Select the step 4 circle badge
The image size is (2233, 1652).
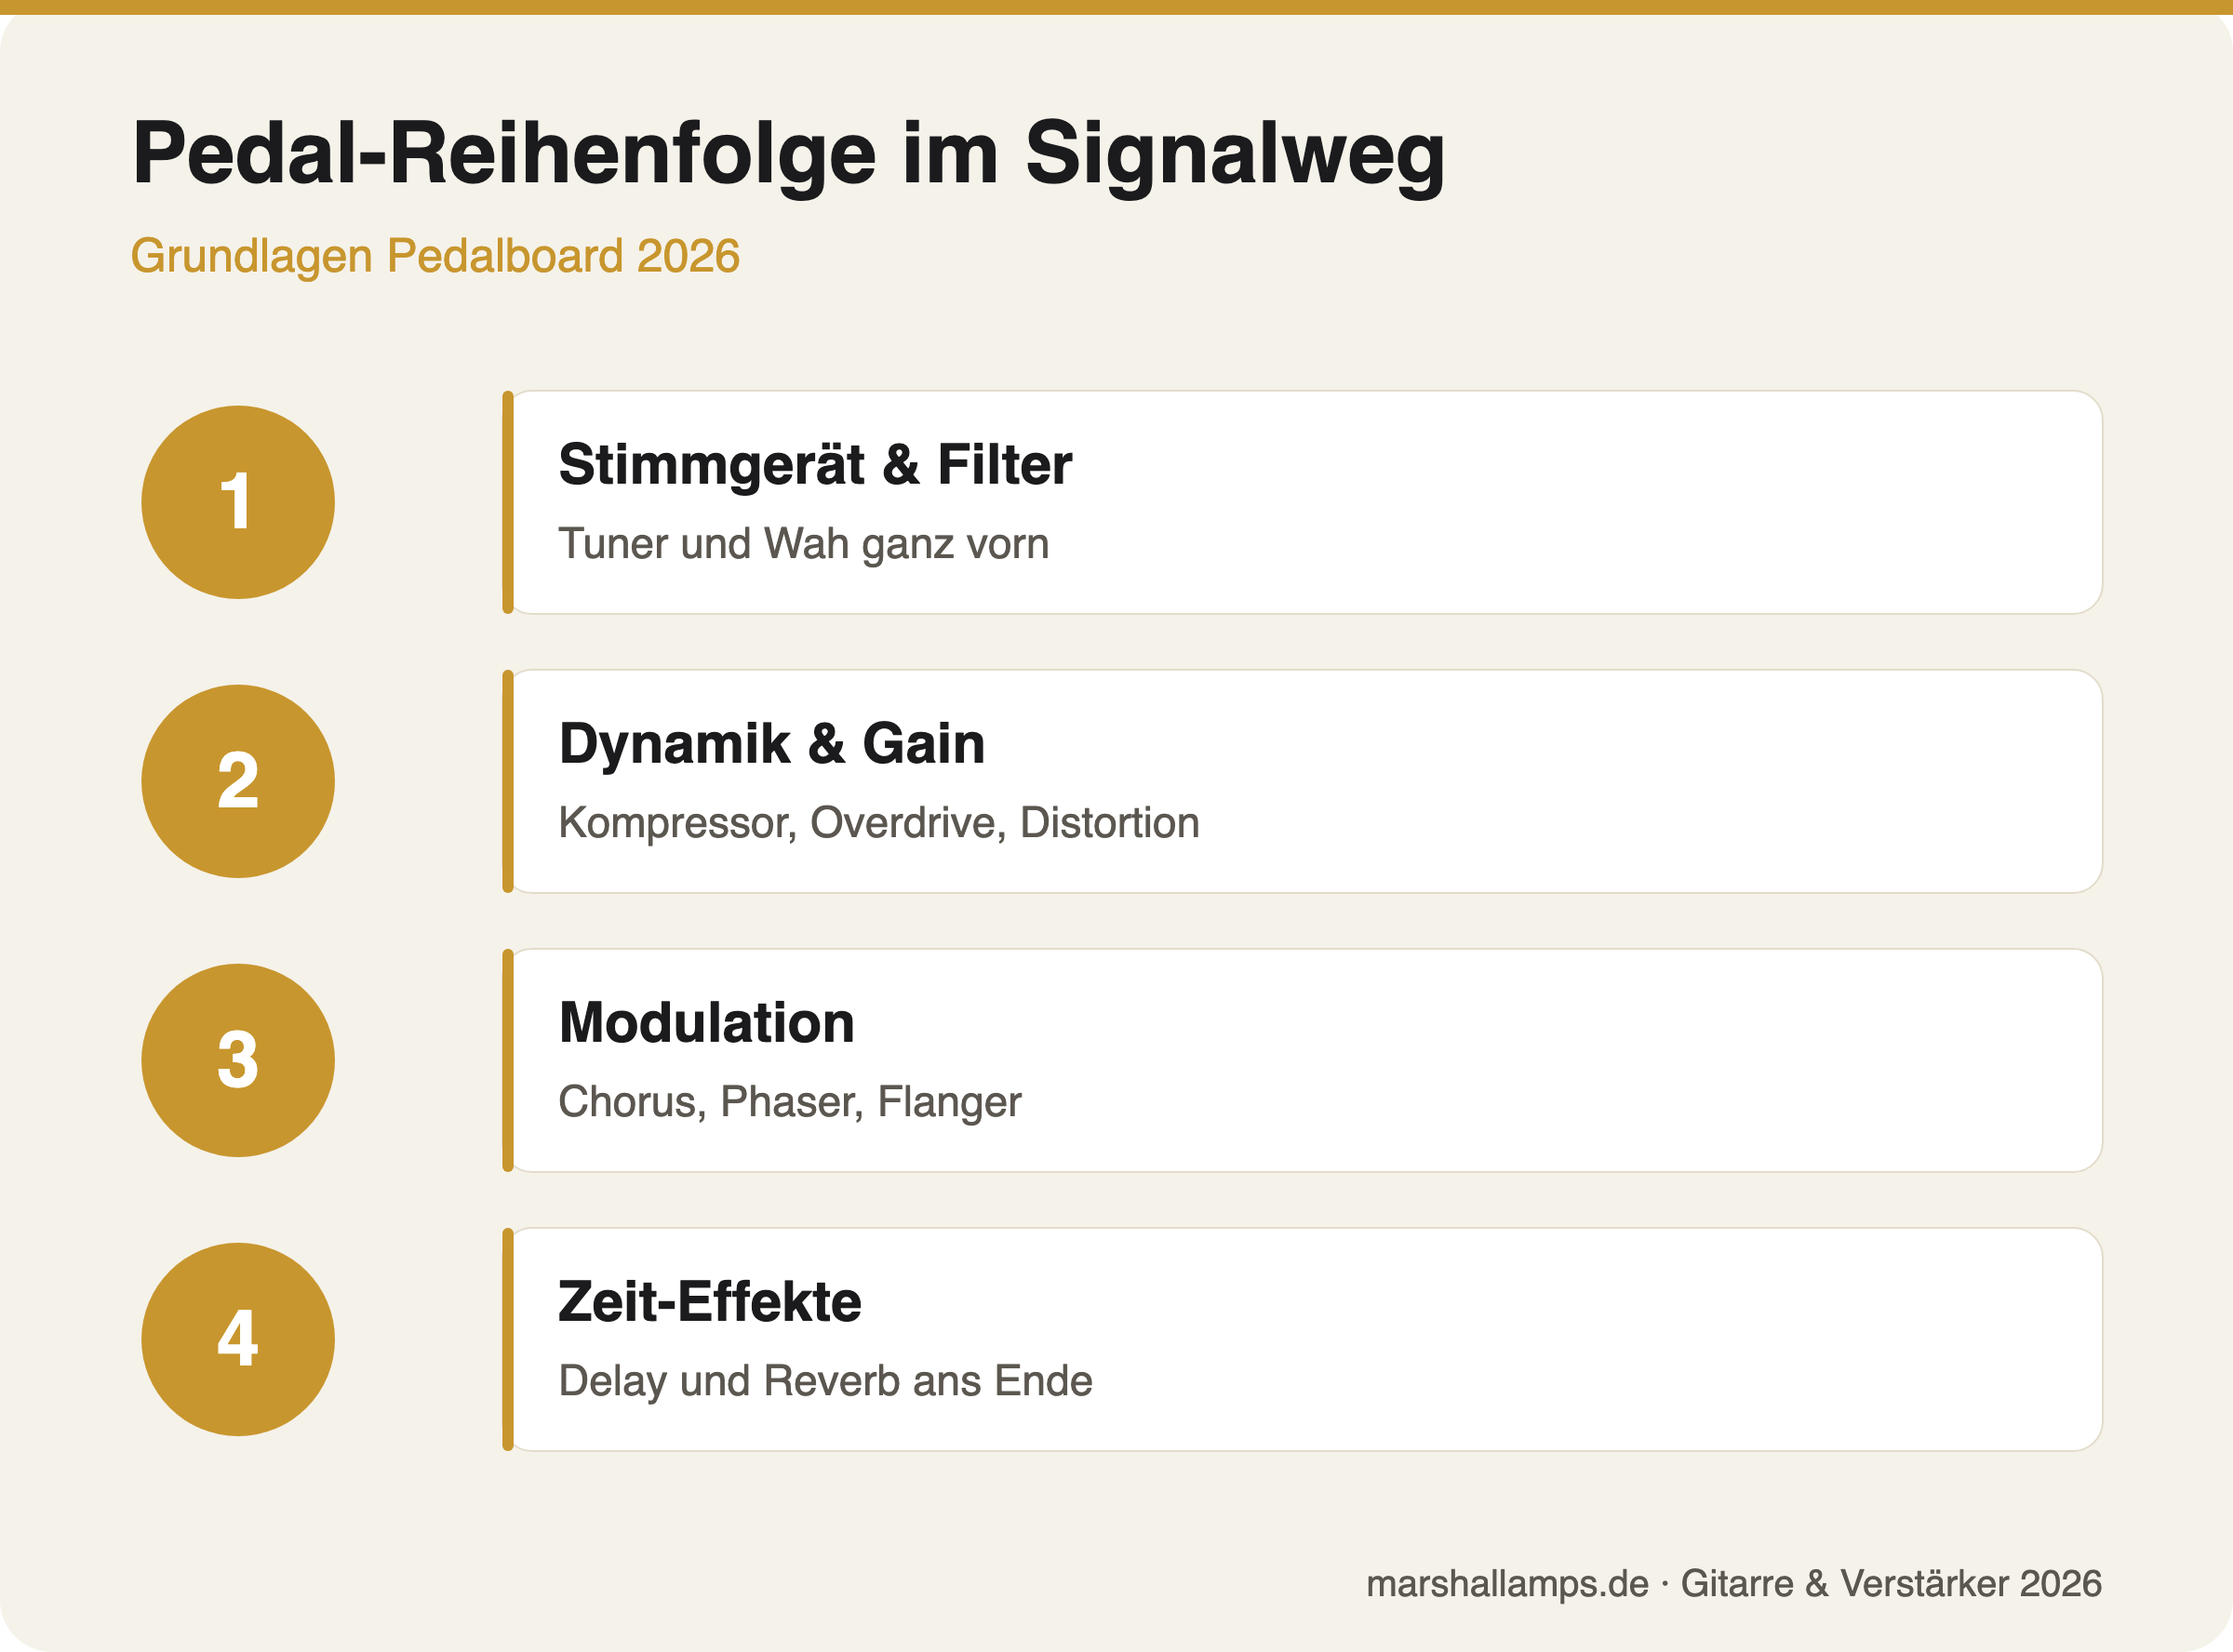click(x=238, y=1339)
